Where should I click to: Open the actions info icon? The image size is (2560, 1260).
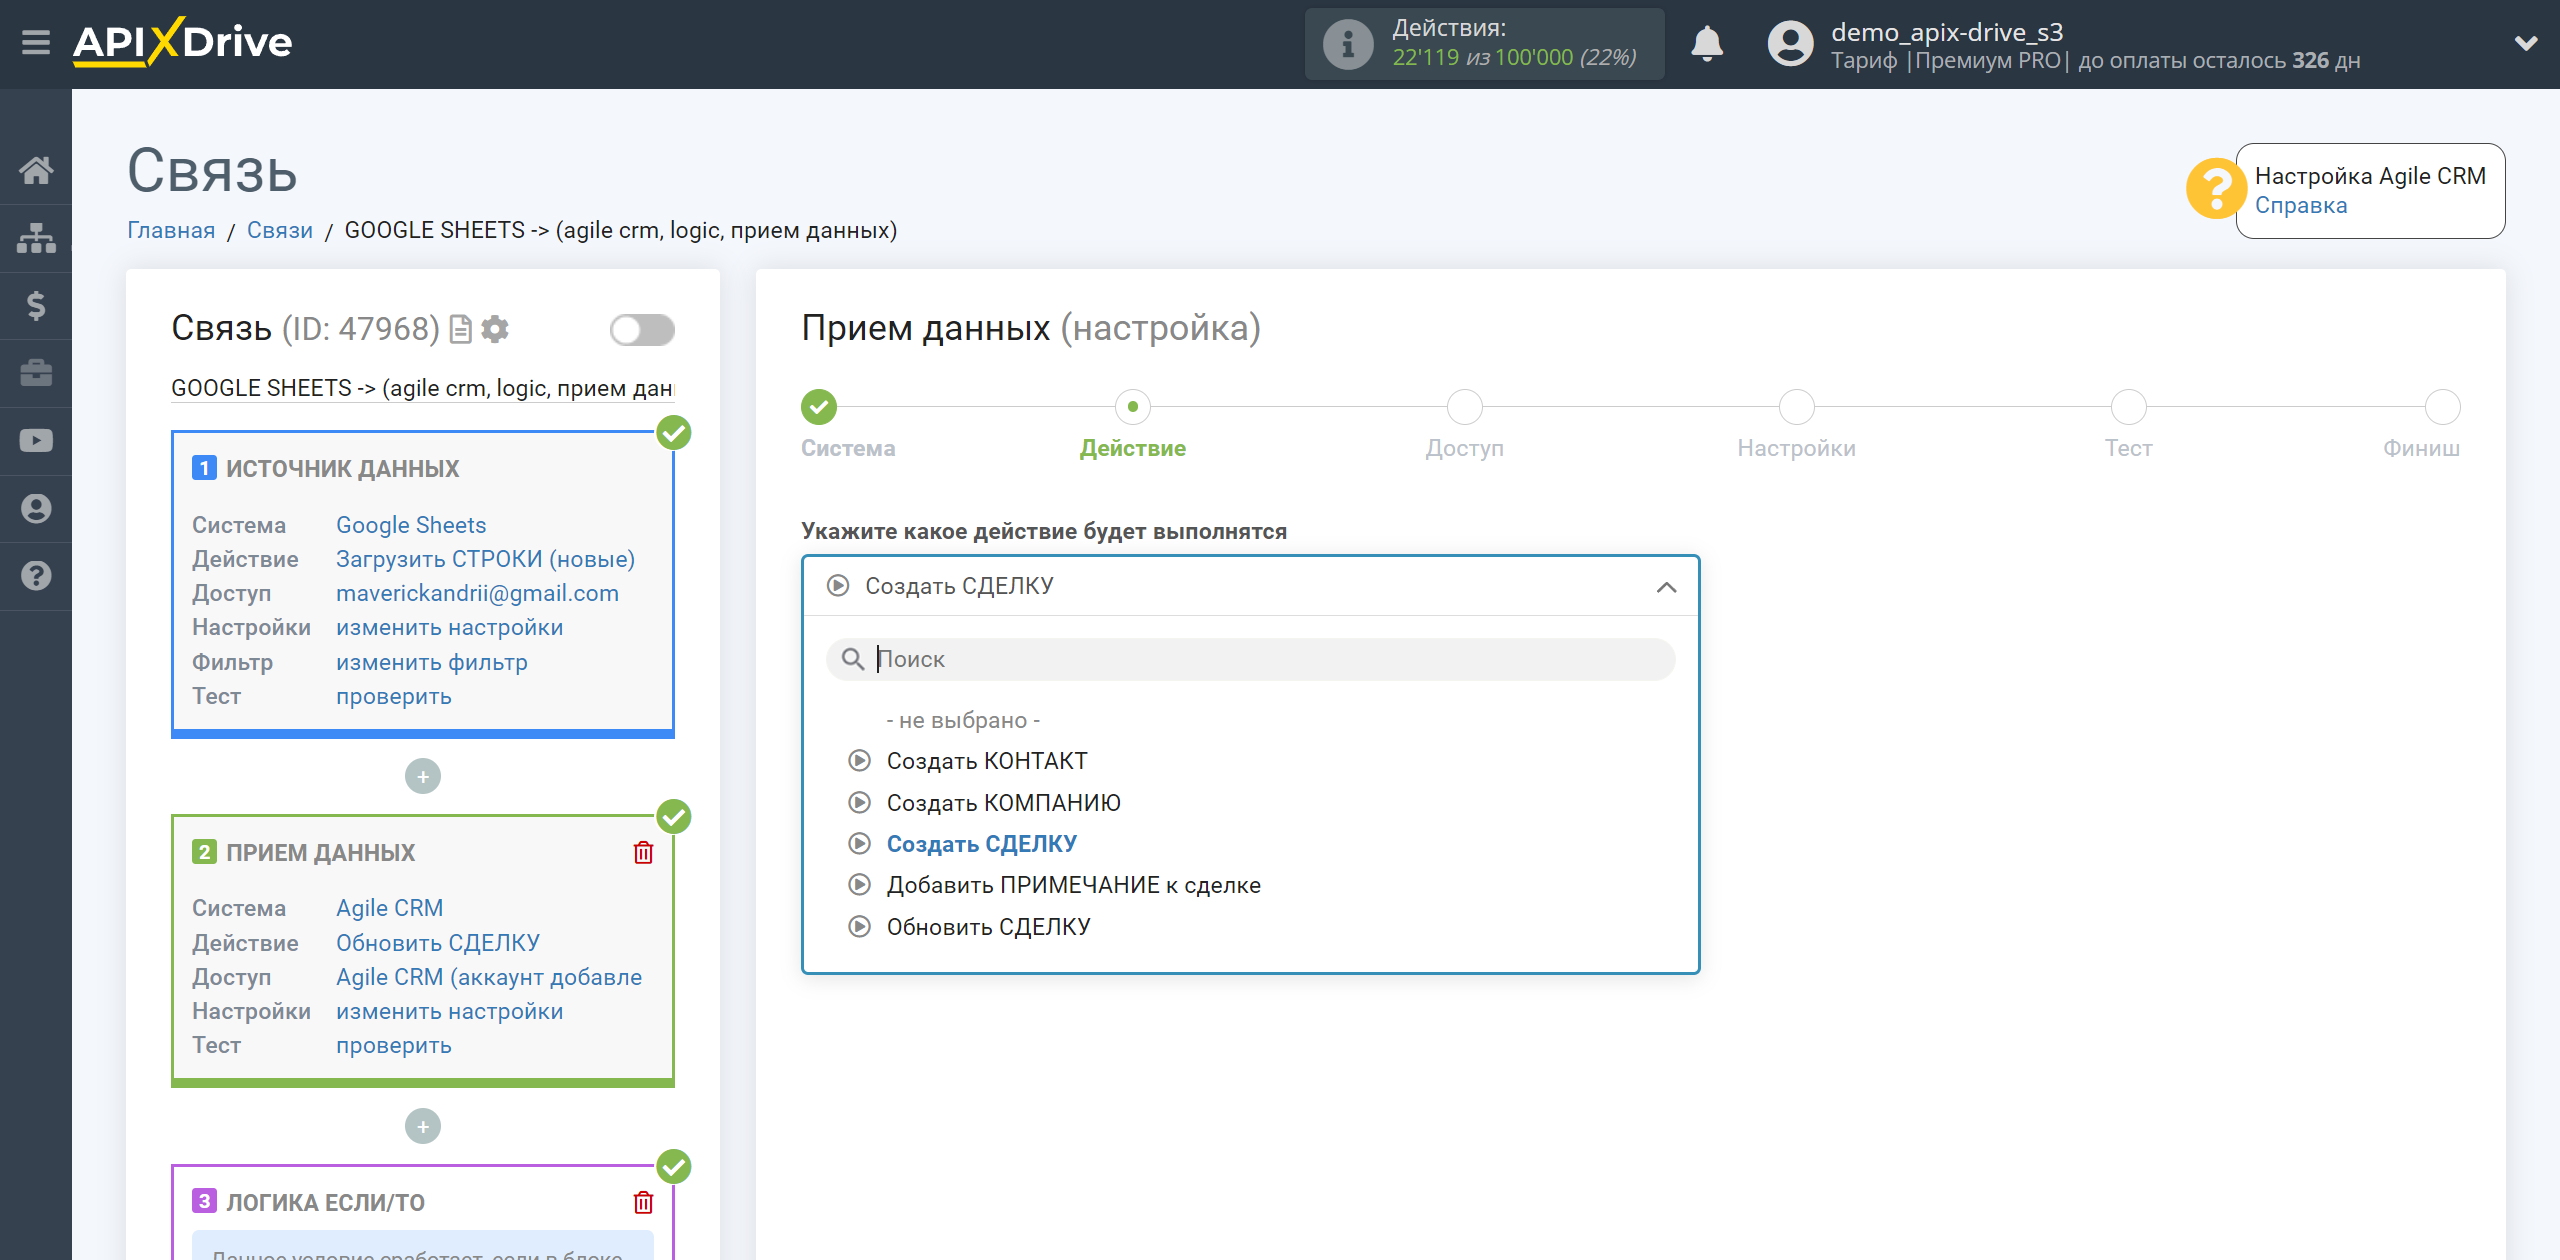[x=1347, y=44]
